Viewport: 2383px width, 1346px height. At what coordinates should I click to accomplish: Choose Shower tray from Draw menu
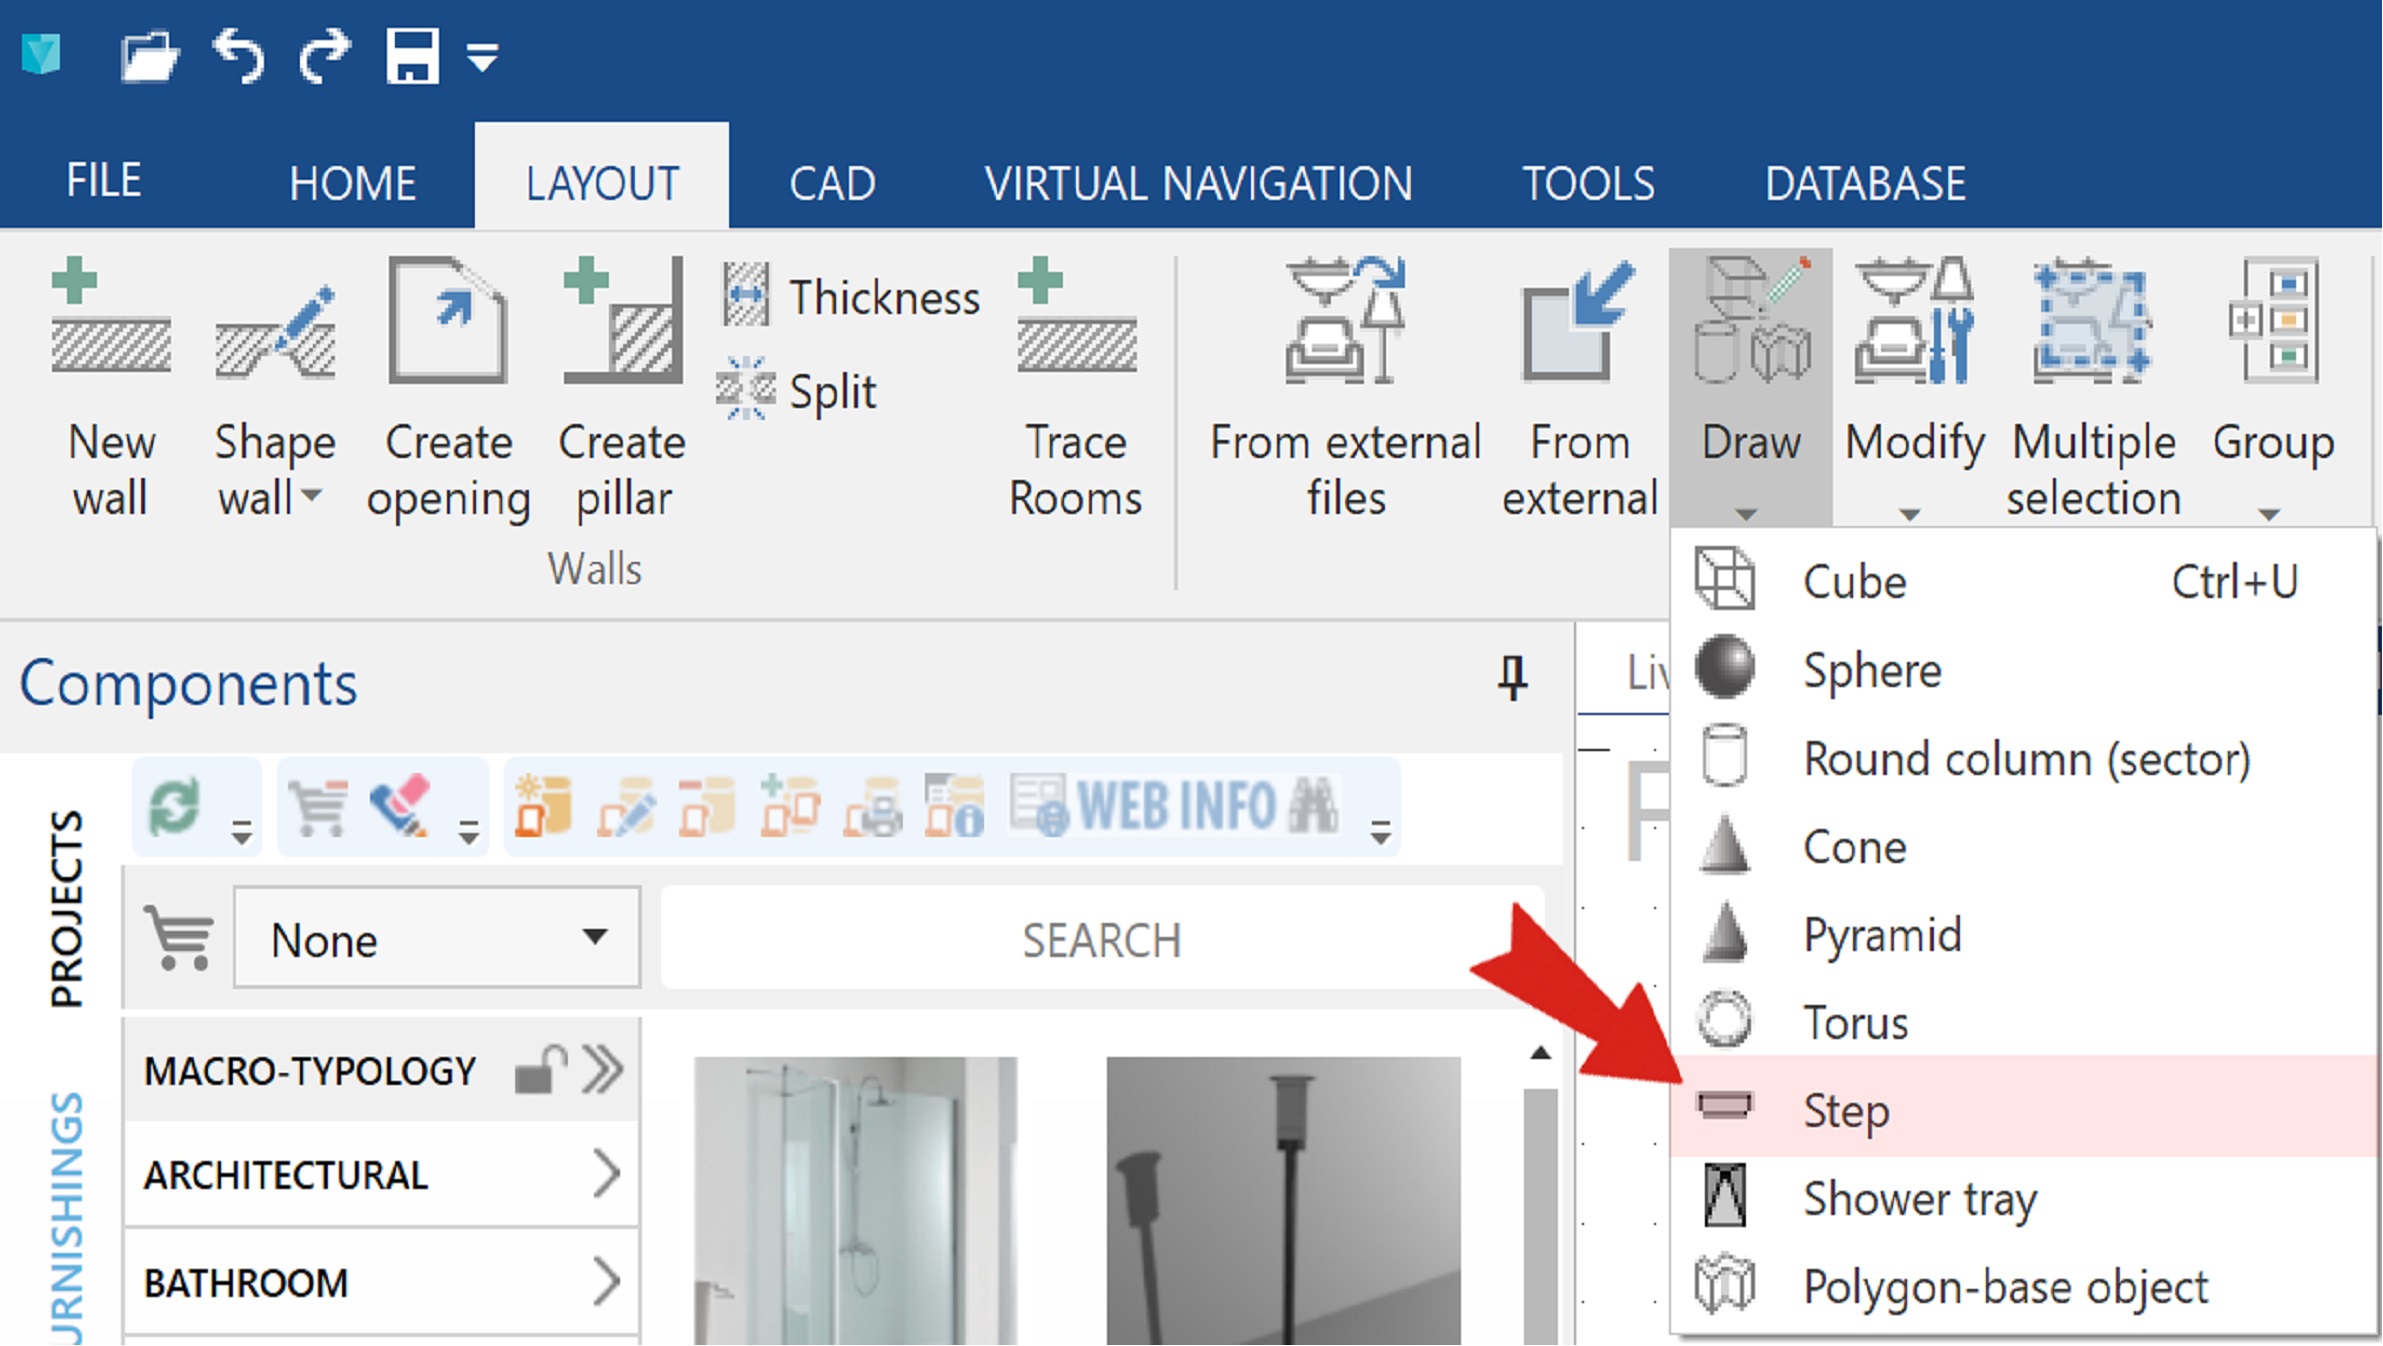pyautogui.click(x=2023, y=1197)
